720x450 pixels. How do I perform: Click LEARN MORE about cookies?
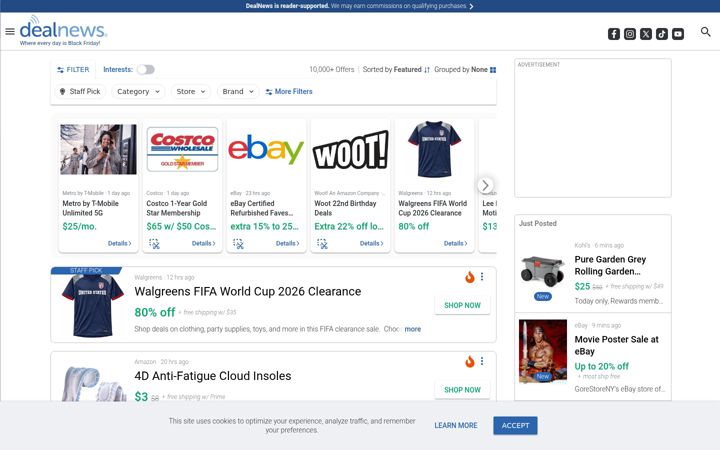pos(456,426)
